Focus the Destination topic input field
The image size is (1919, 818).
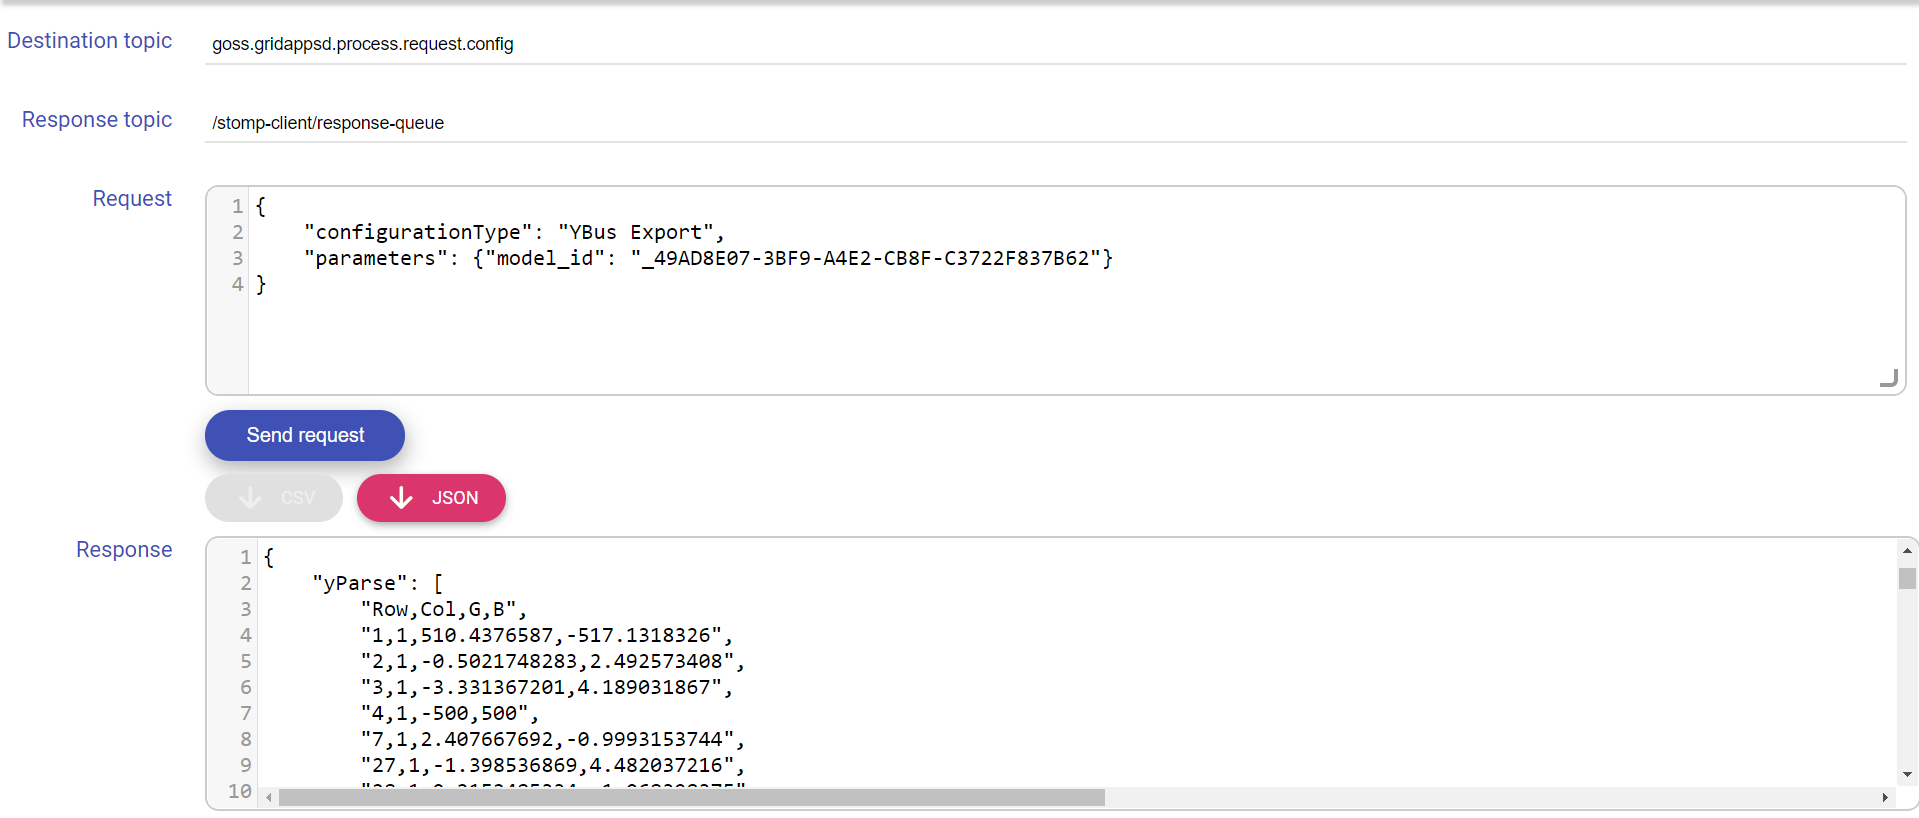[x=1055, y=44]
